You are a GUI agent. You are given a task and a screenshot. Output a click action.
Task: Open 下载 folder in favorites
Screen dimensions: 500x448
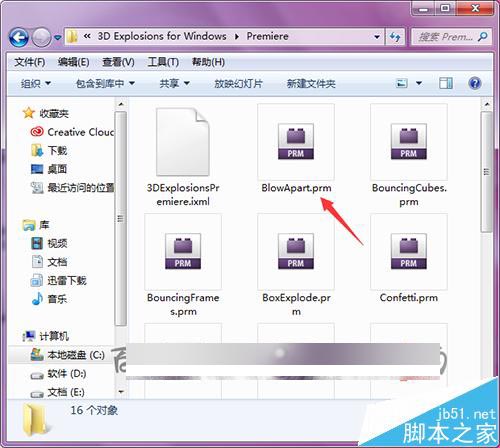57,151
